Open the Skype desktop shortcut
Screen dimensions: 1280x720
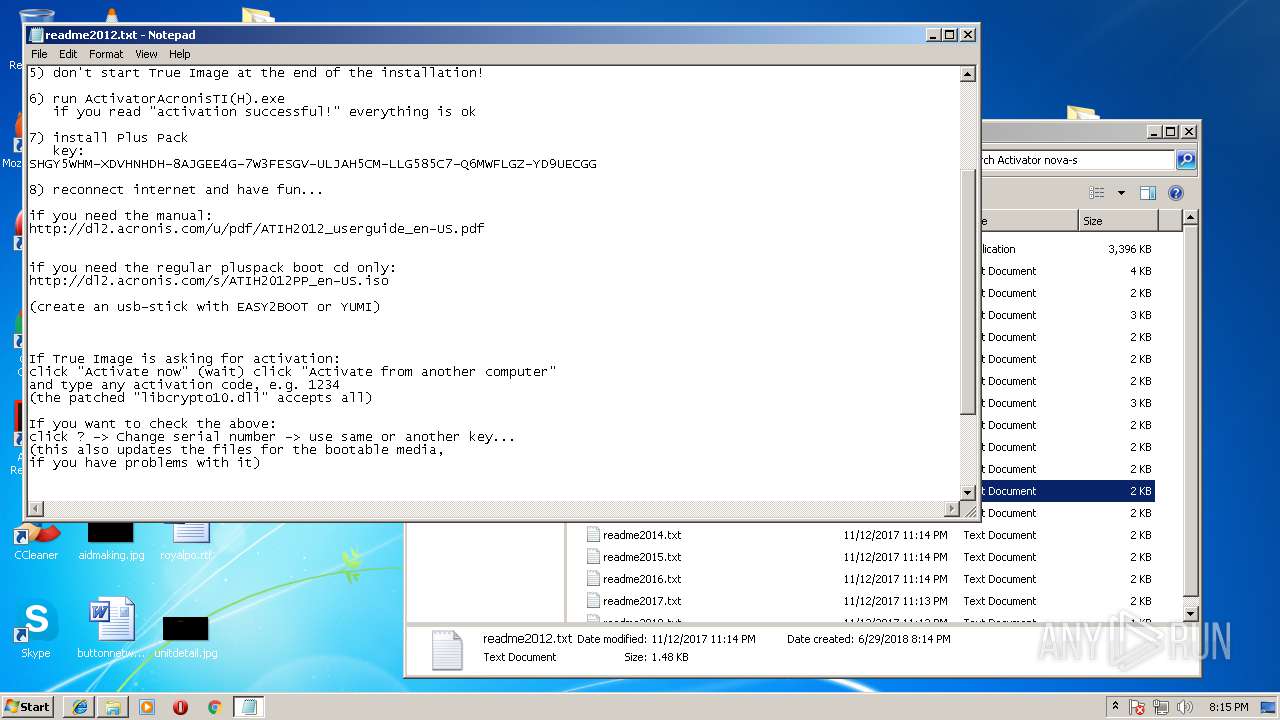tap(35, 629)
